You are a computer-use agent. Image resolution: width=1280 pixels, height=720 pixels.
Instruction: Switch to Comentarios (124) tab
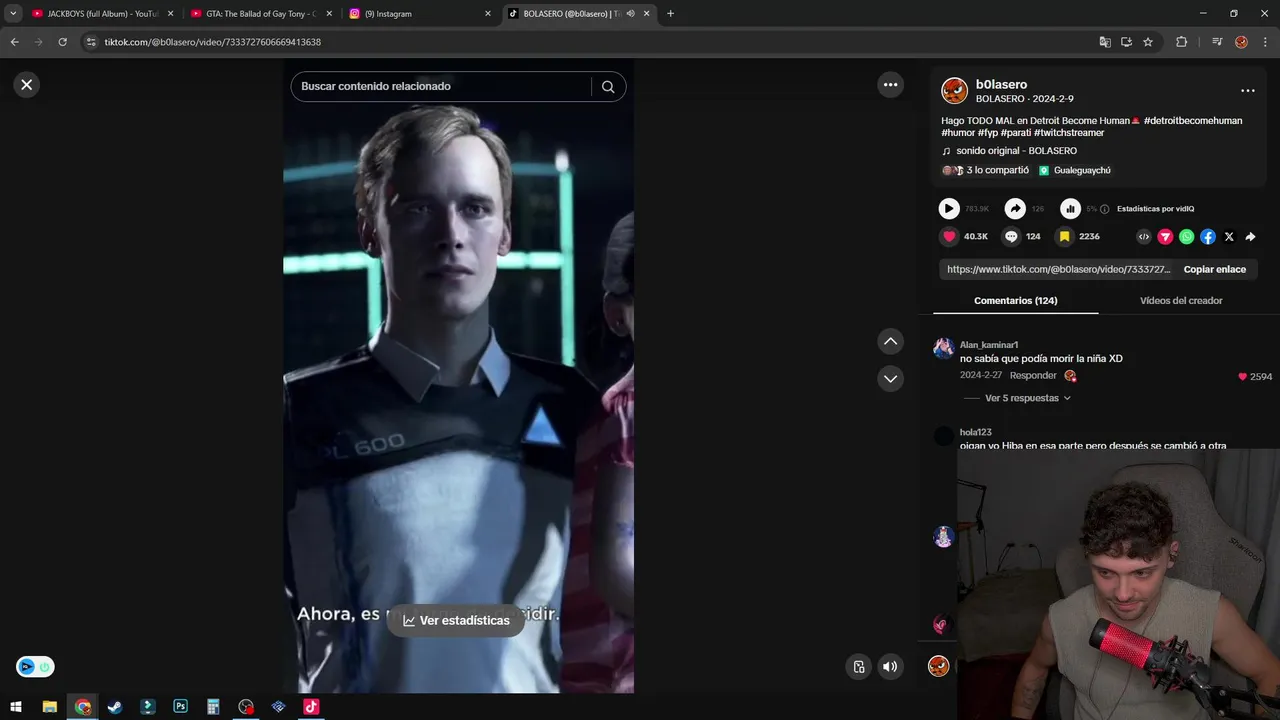pos(1016,301)
